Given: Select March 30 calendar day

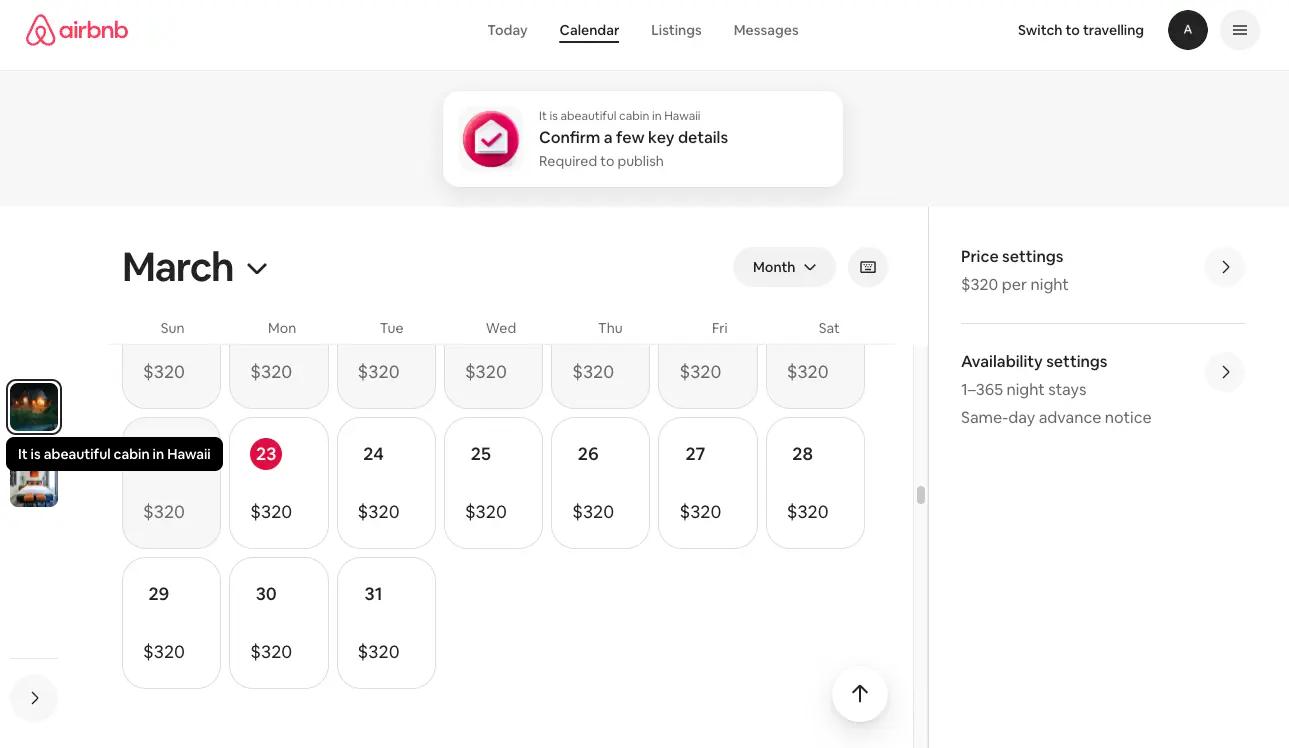Looking at the screenshot, I should point(279,623).
